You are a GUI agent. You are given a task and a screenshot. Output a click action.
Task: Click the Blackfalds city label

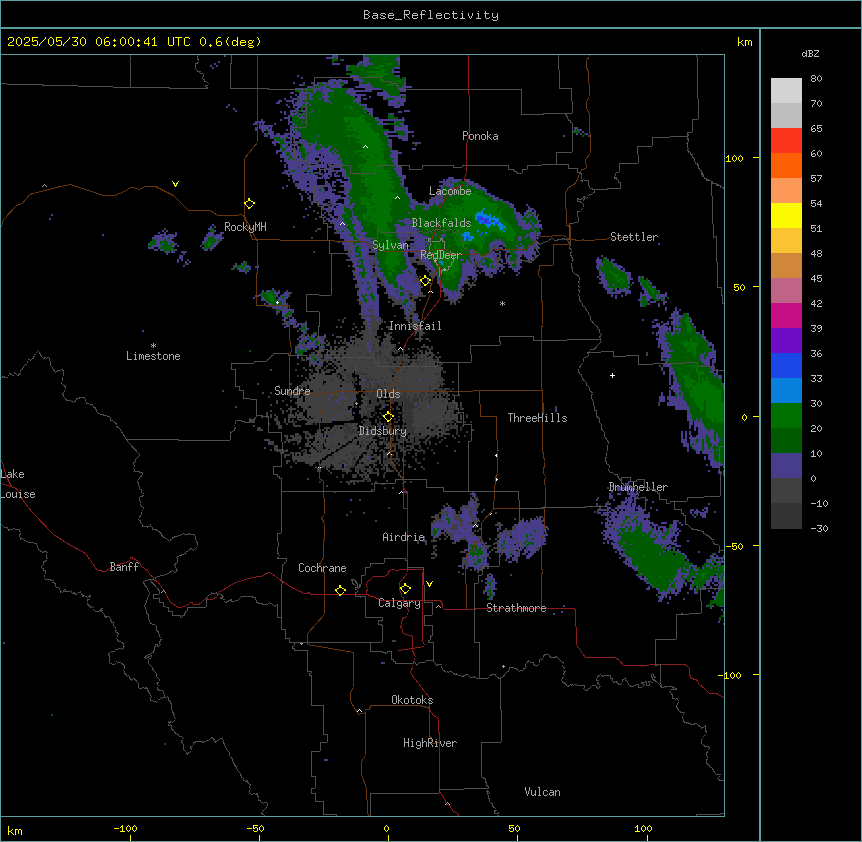[441, 223]
